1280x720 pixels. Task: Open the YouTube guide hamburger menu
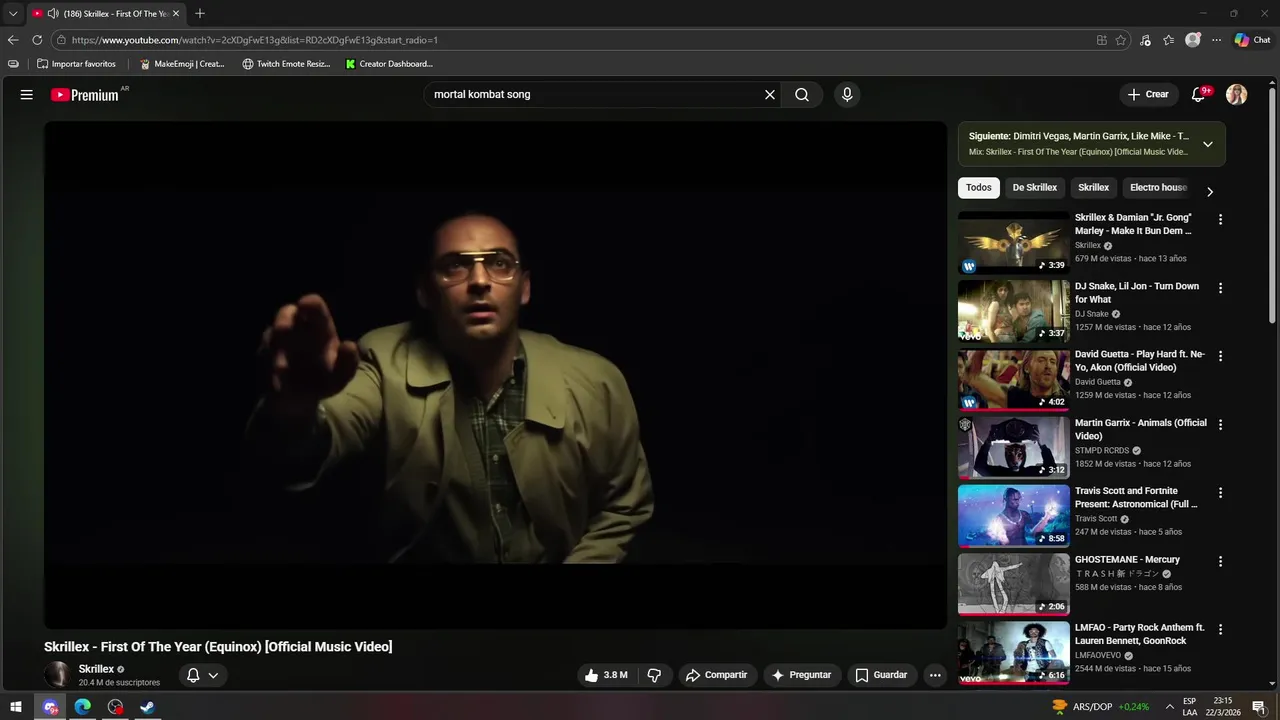point(27,95)
